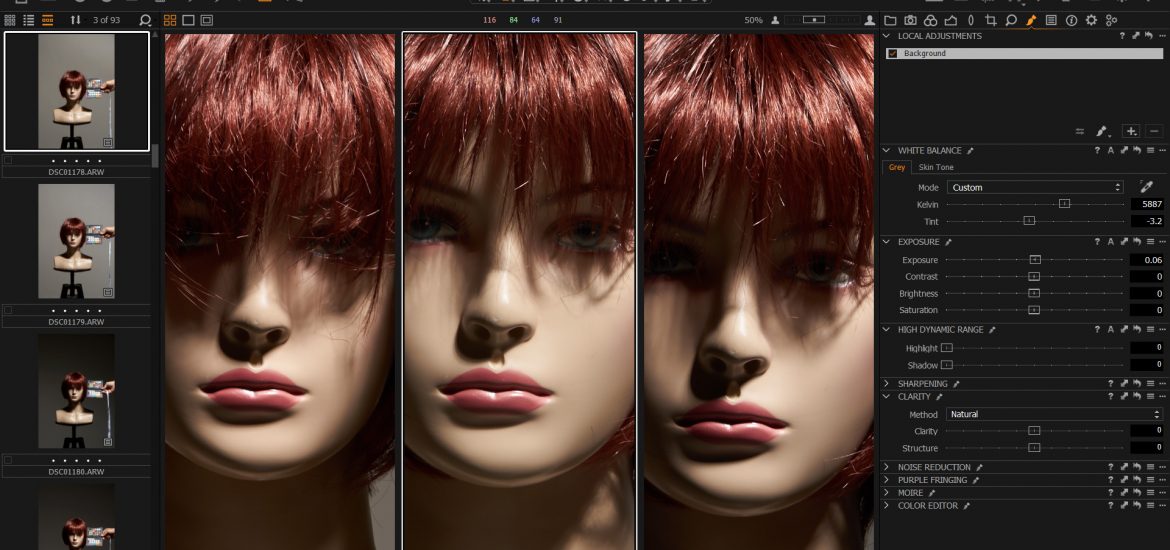
Task: Open the Batch tool tab icon
Action: pos(1112,20)
